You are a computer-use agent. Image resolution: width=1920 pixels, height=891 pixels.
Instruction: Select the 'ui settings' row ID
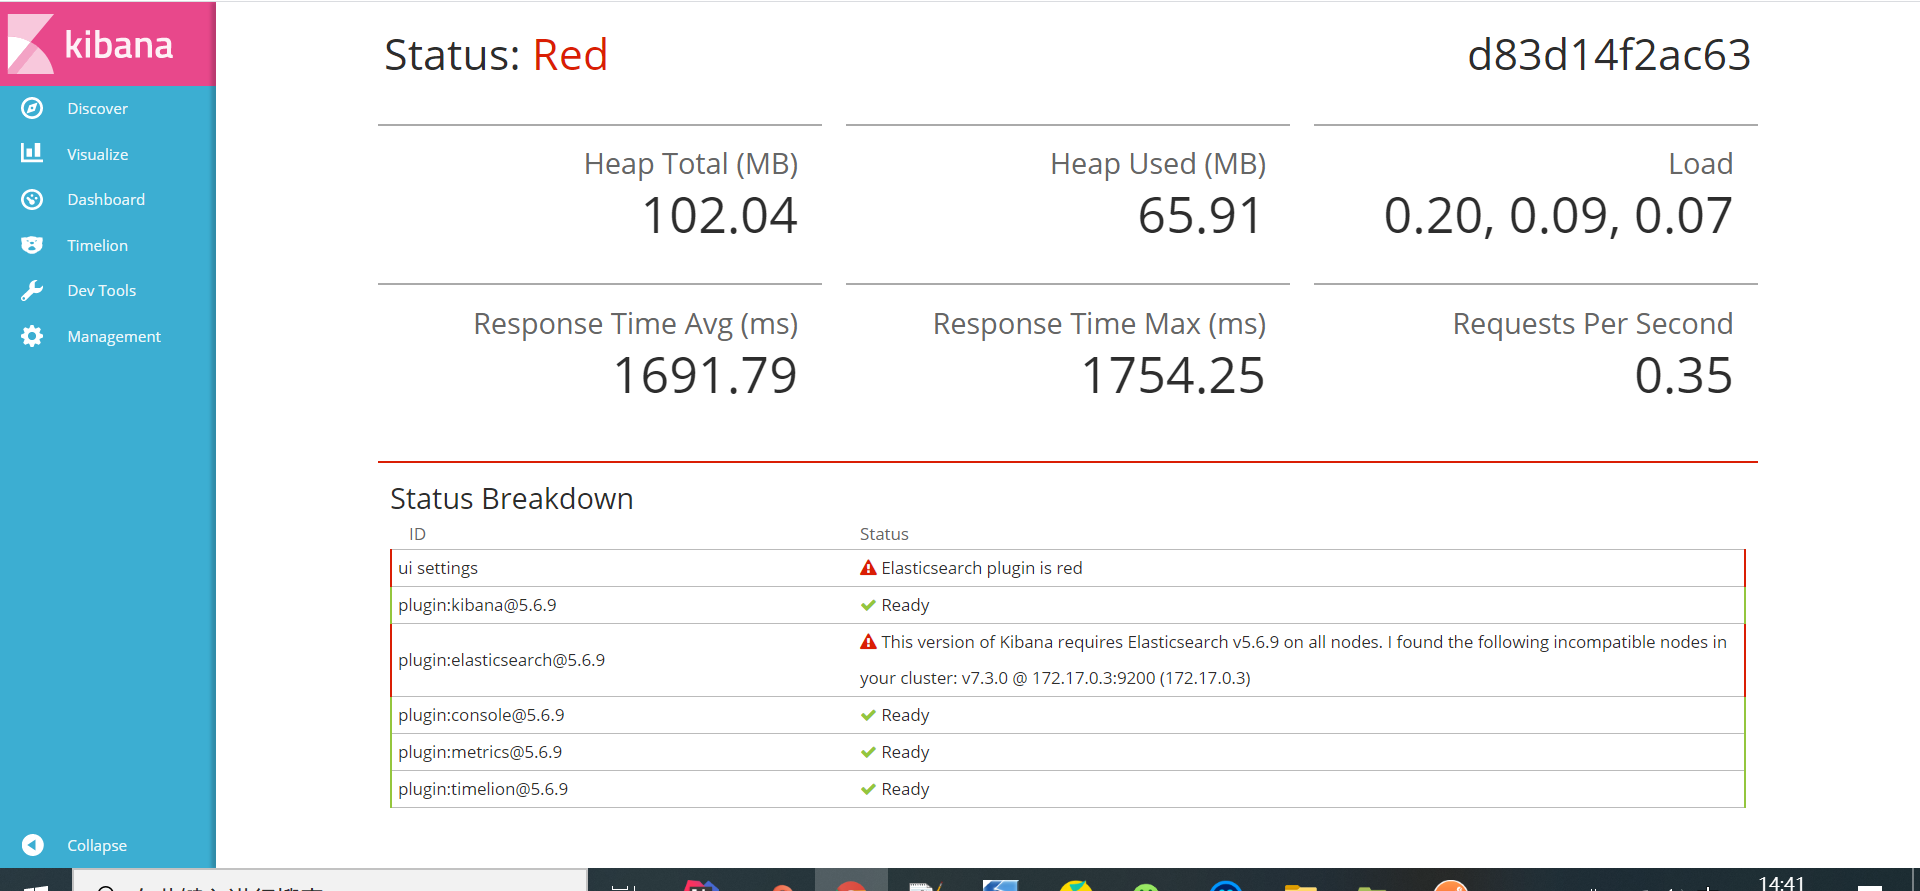pos(438,568)
